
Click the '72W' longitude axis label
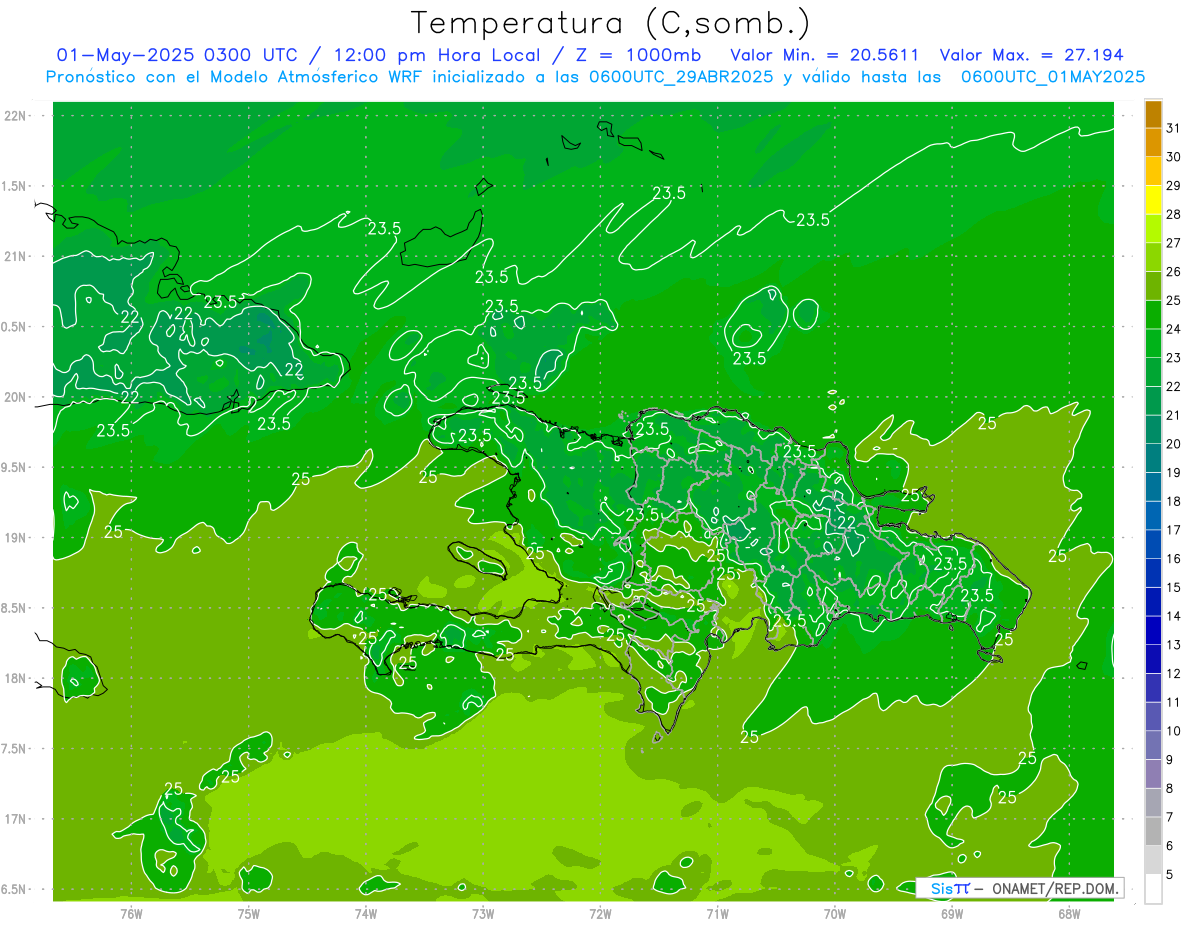[x=600, y=914]
